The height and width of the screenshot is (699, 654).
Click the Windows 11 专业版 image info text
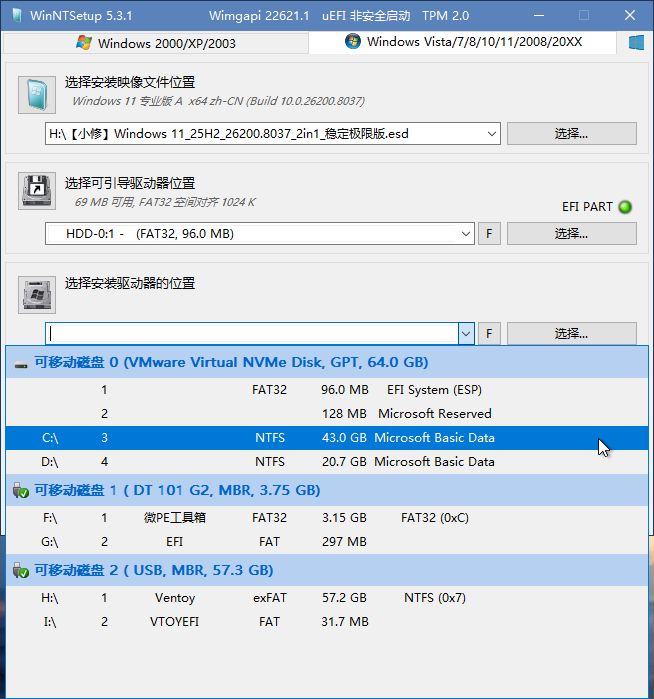click(x=218, y=101)
